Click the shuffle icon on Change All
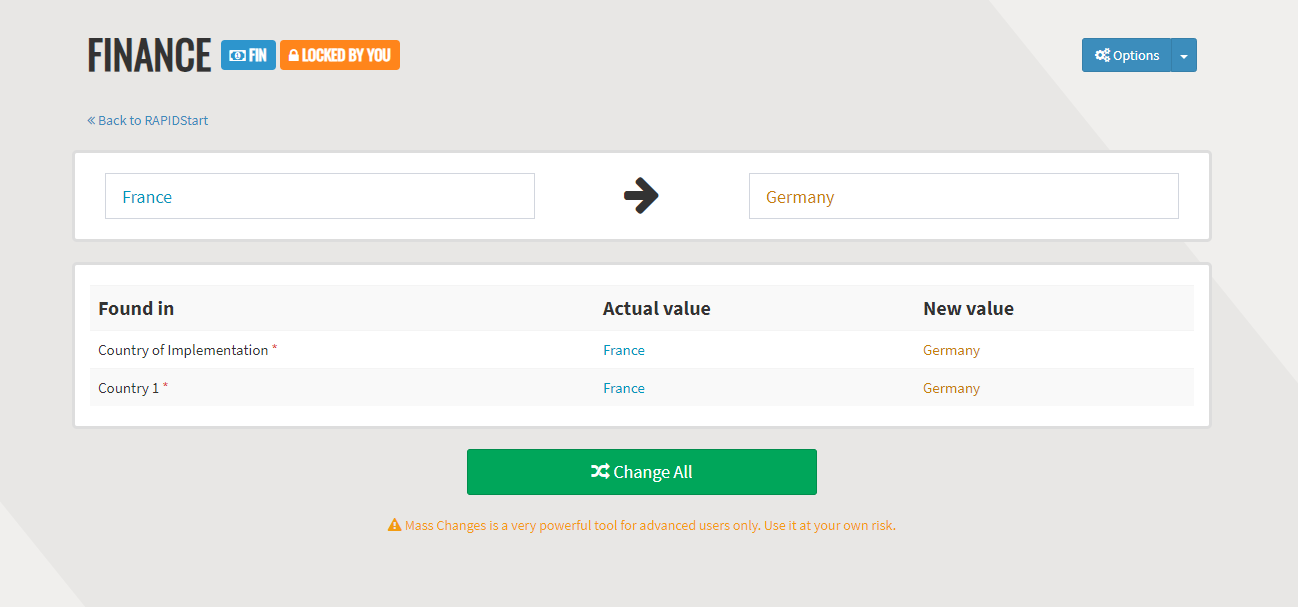The width and height of the screenshot is (1298, 607). [x=600, y=472]
